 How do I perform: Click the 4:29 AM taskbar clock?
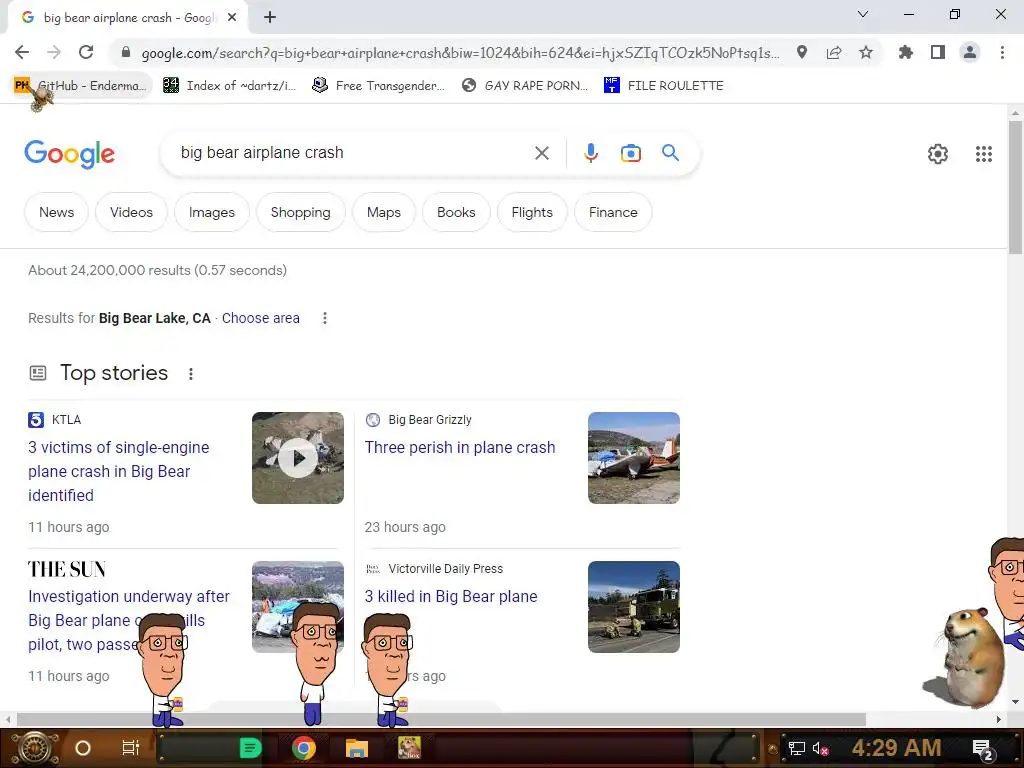tap(896, 748)
